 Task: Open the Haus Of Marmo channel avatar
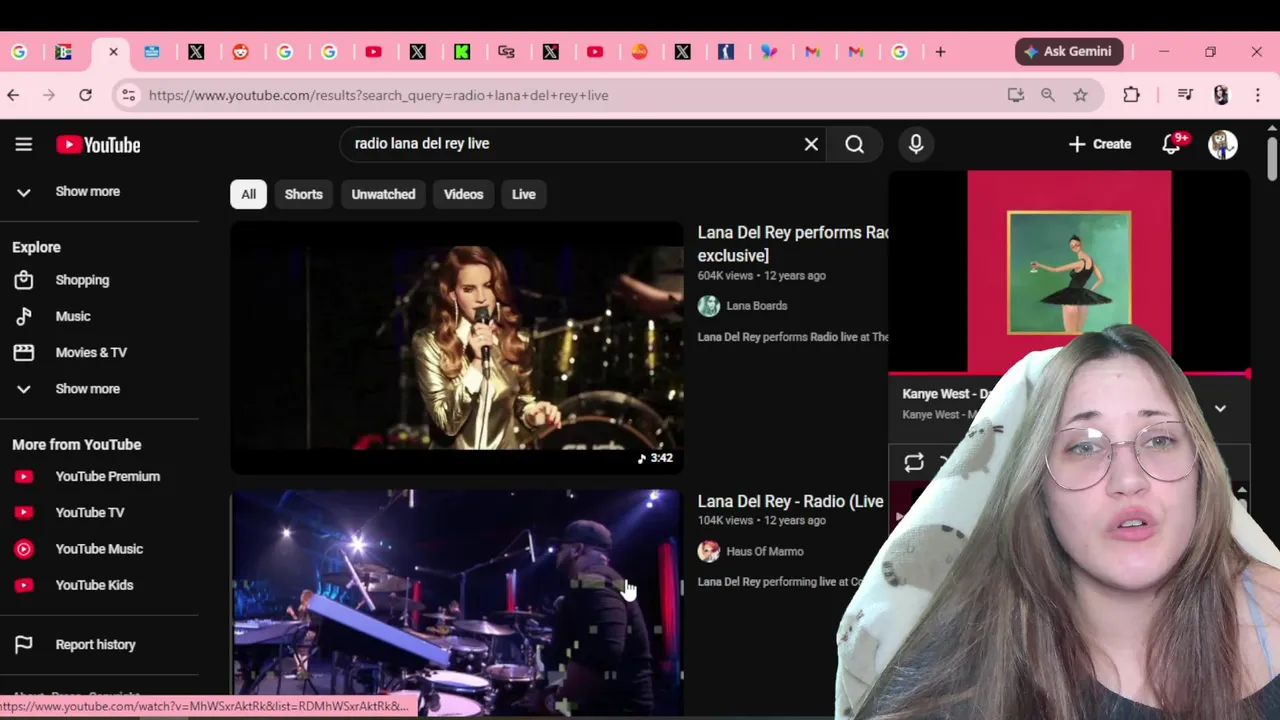[x=709, y=551]
